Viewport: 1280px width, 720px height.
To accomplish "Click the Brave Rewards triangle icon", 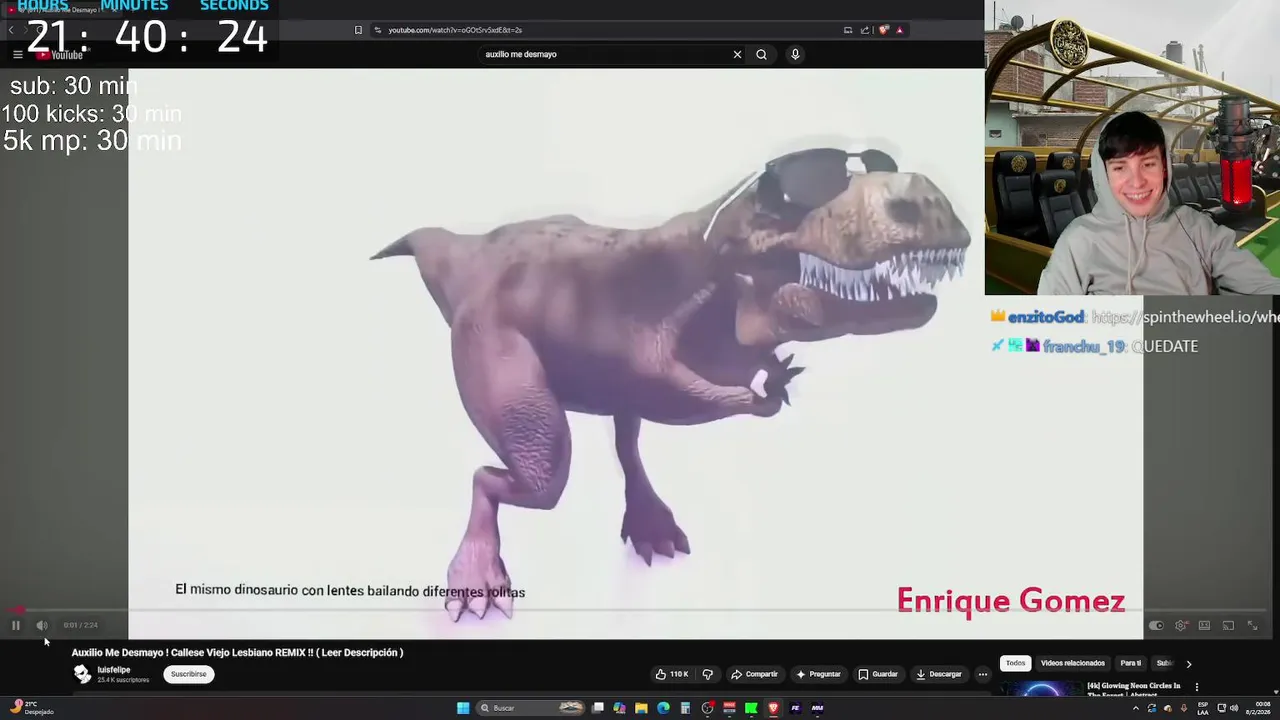I will click(899, 30).
